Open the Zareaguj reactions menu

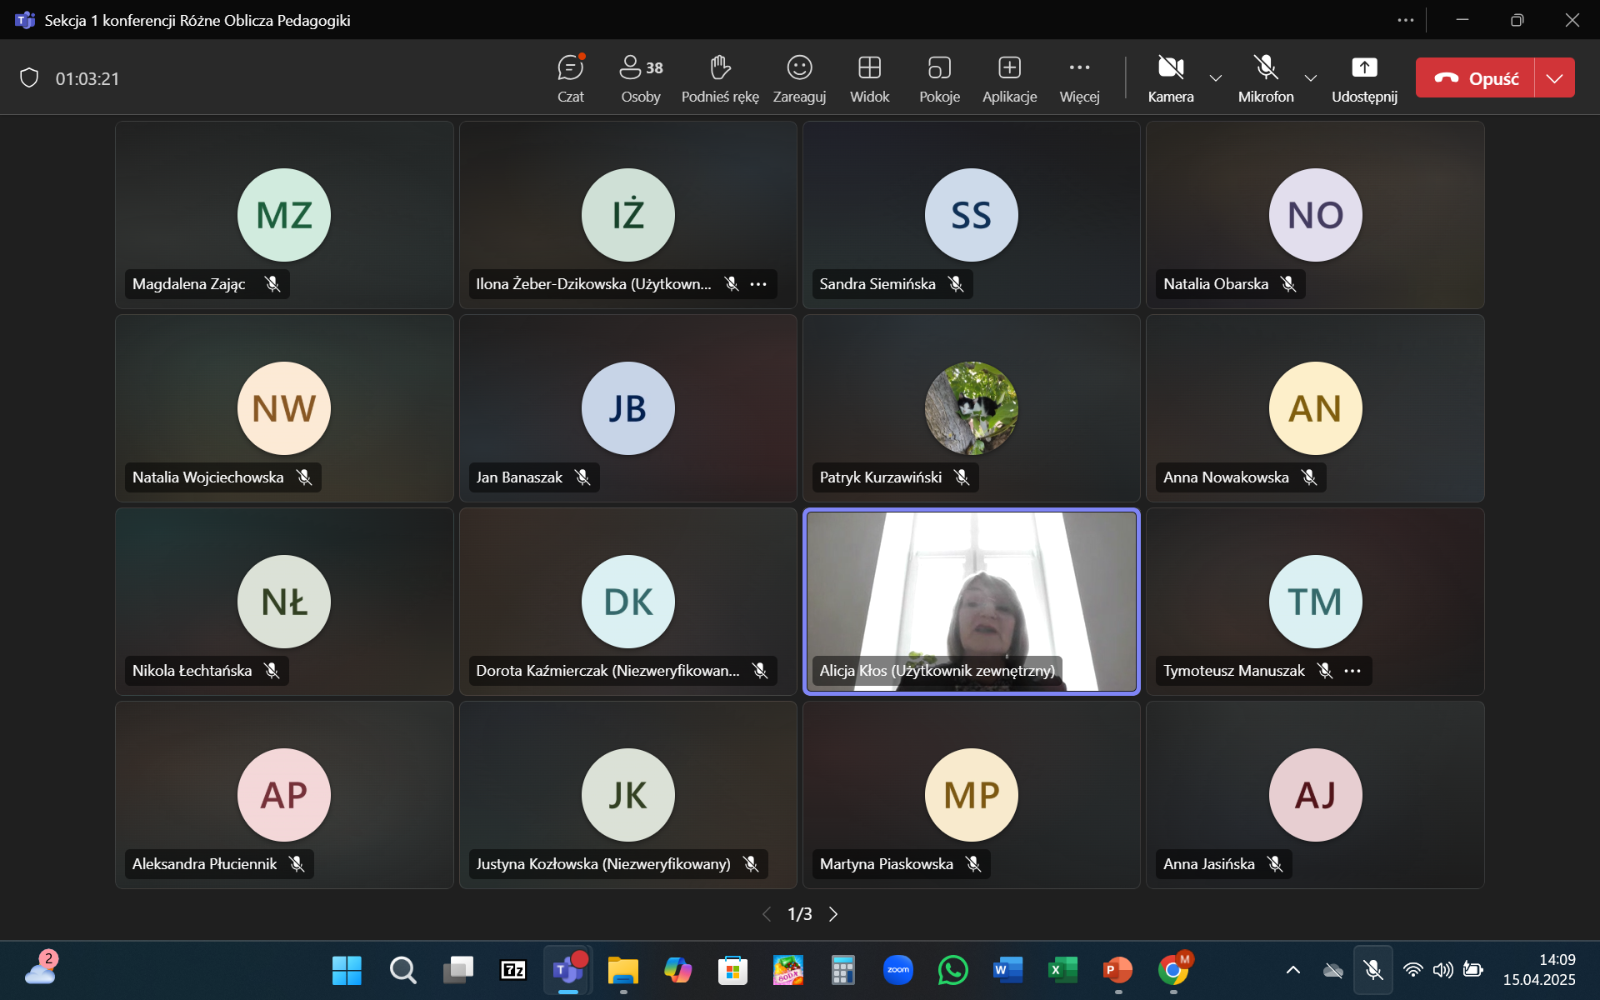(799, 78)
